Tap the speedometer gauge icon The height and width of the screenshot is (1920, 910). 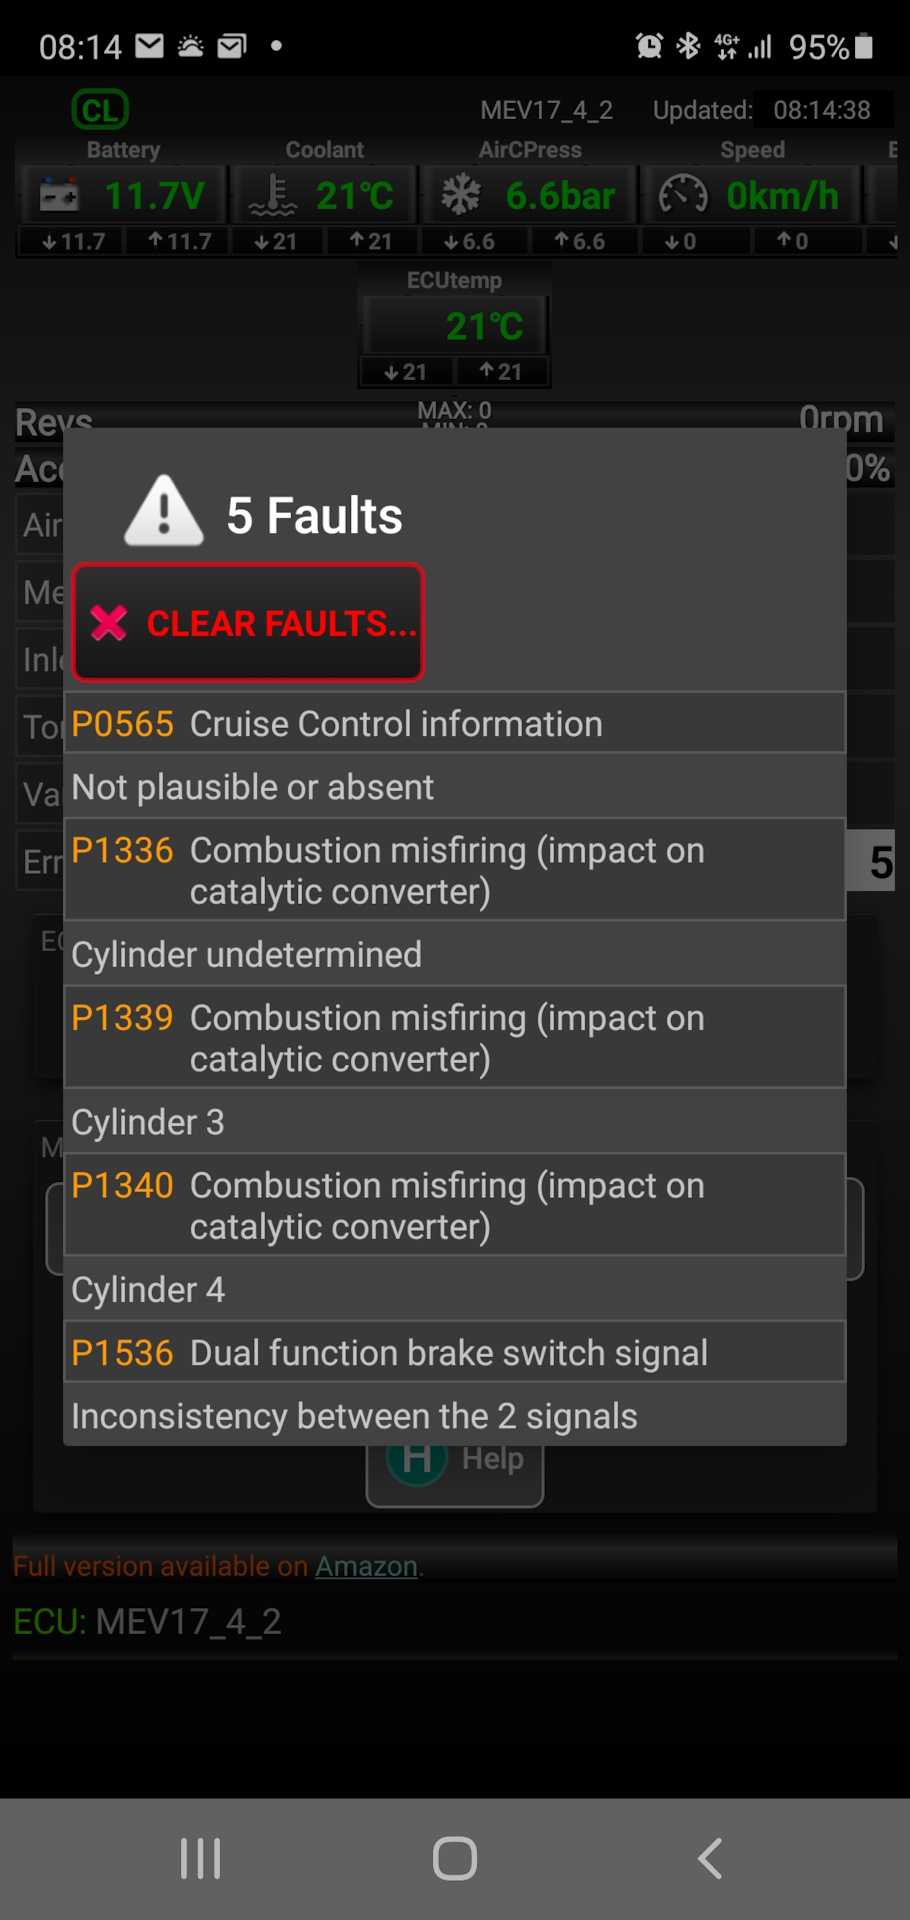(x=683, y=195)
